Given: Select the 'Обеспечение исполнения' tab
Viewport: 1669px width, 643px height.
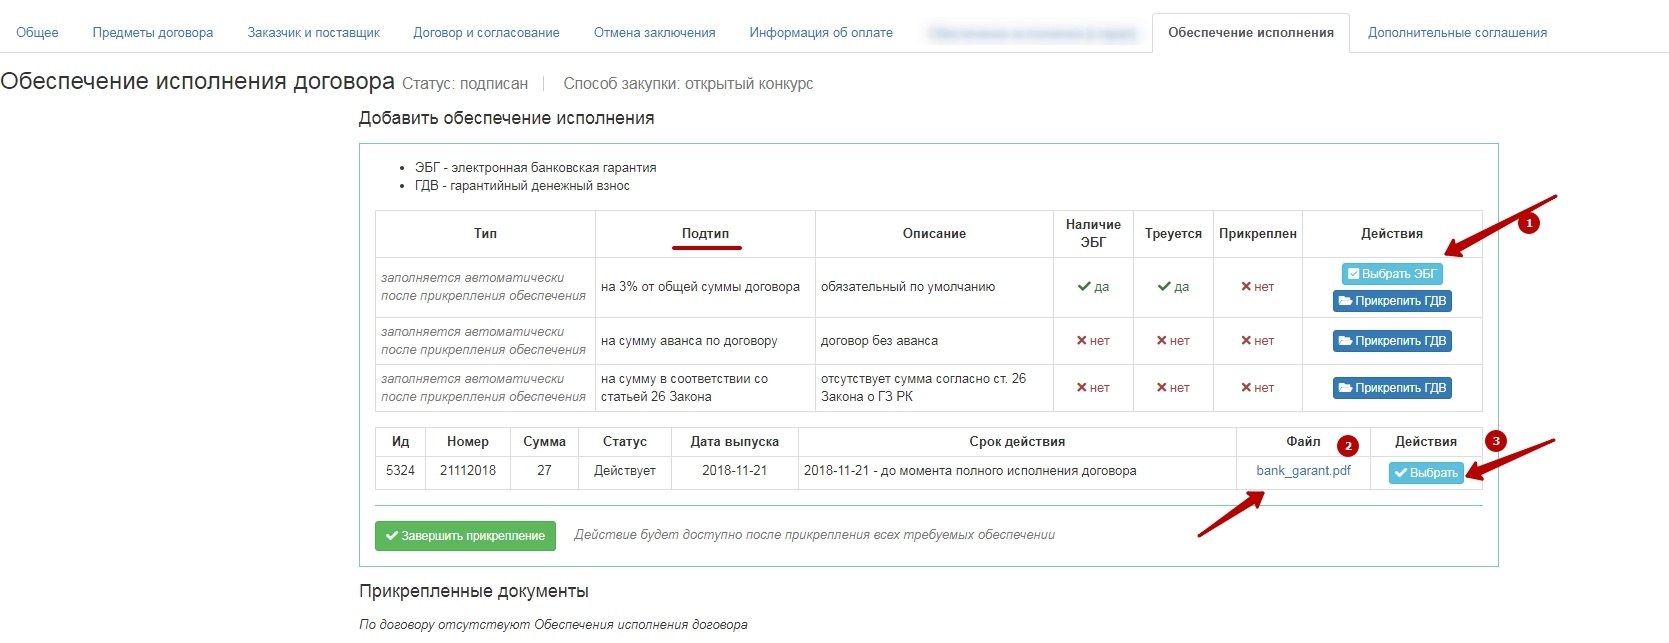Looking at the screenshot, I should point(1250,33).
